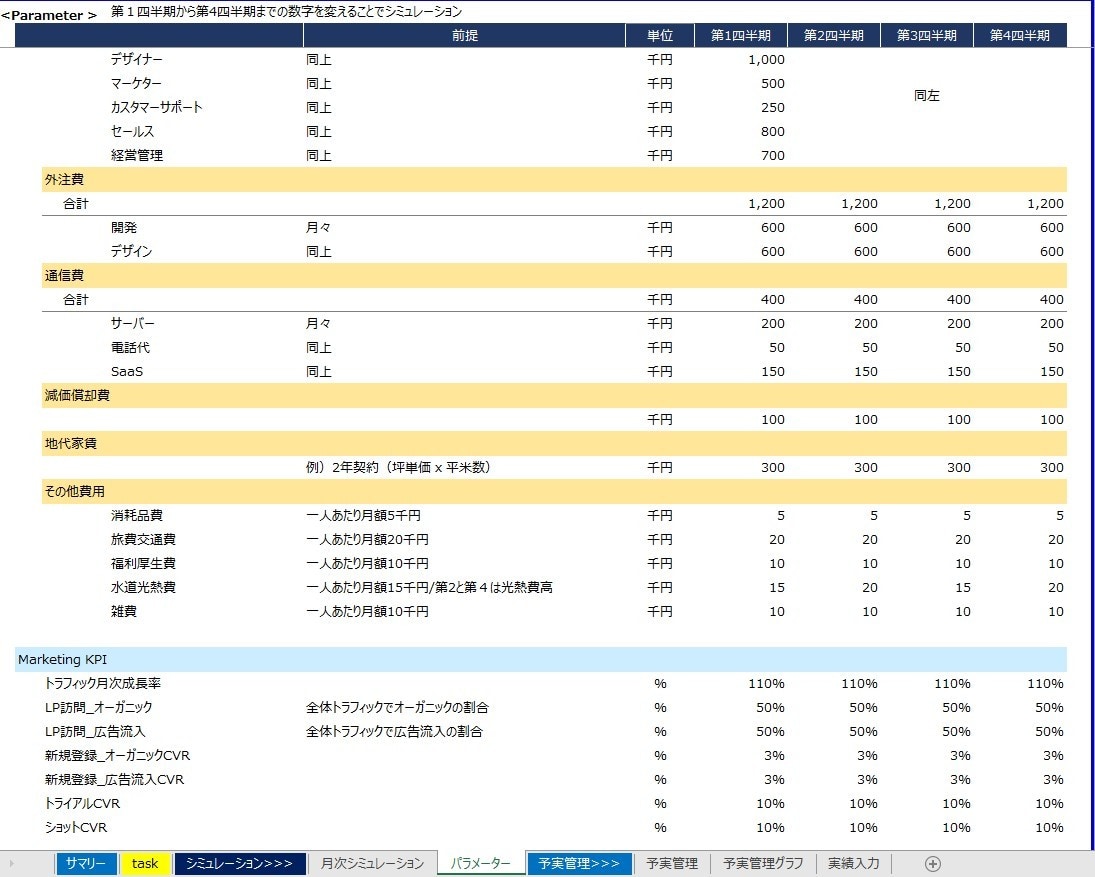The height and width of the screenshot is (877, 1095).
Task: Click the 第4四半期 header cell
Action: [x=1020, y=36]
